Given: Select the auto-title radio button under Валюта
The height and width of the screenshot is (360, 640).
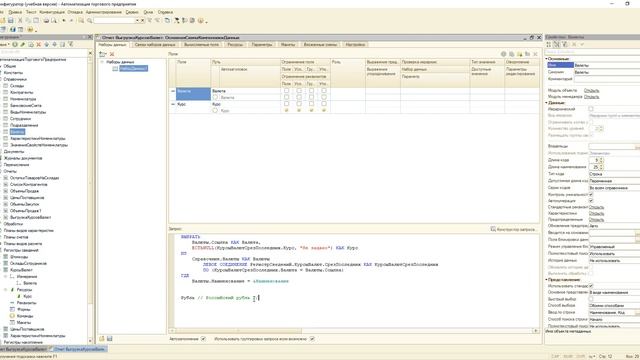Looking at the screenshot, I should (215, 98).
